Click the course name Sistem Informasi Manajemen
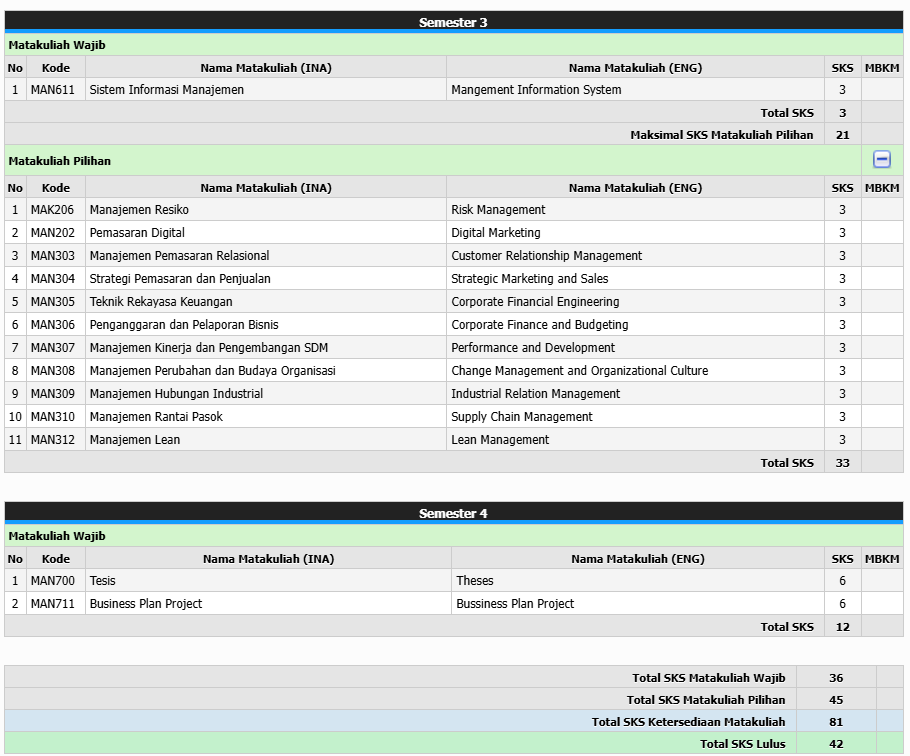910x756 pixels. click(x=167, y=90)
